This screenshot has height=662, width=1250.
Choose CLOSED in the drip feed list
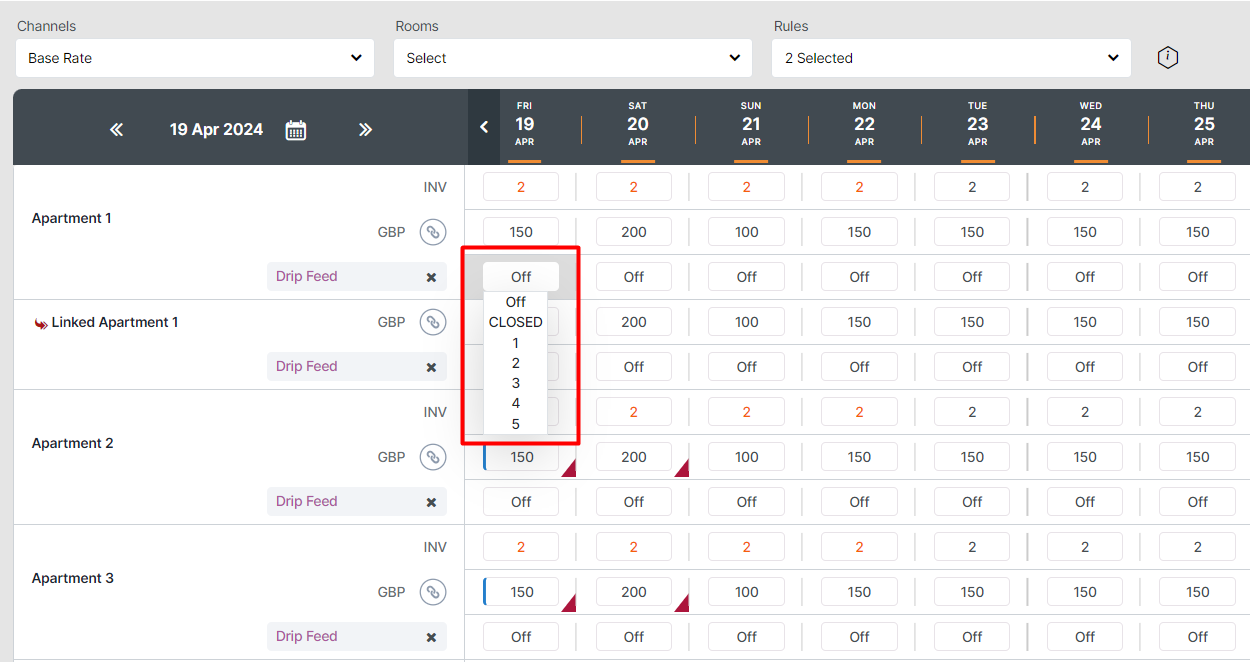(516, 322)
